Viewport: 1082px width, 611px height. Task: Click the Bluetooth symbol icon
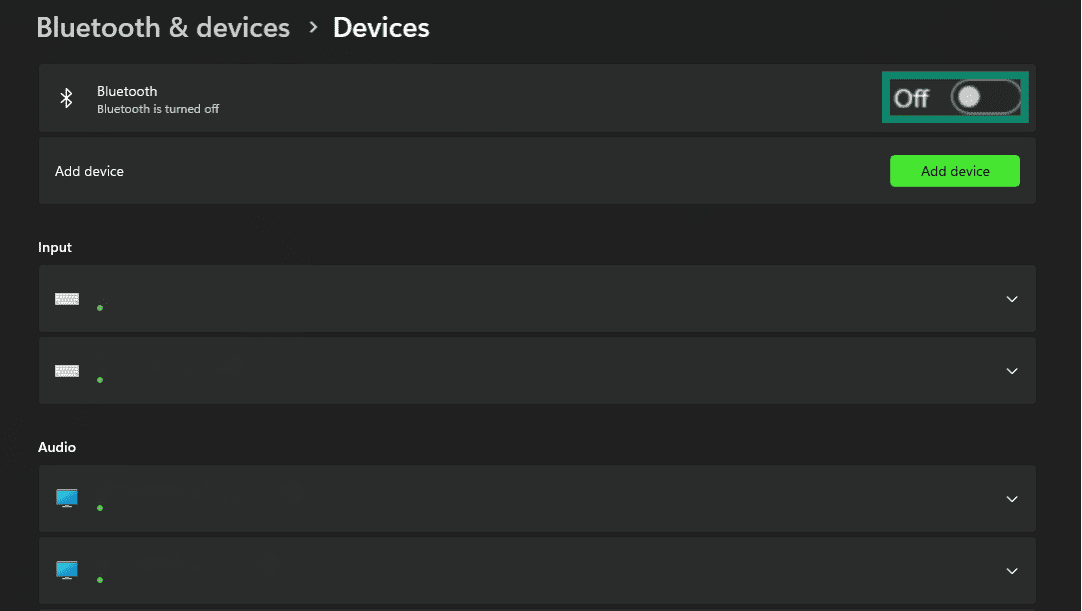(x=66, y=98)
